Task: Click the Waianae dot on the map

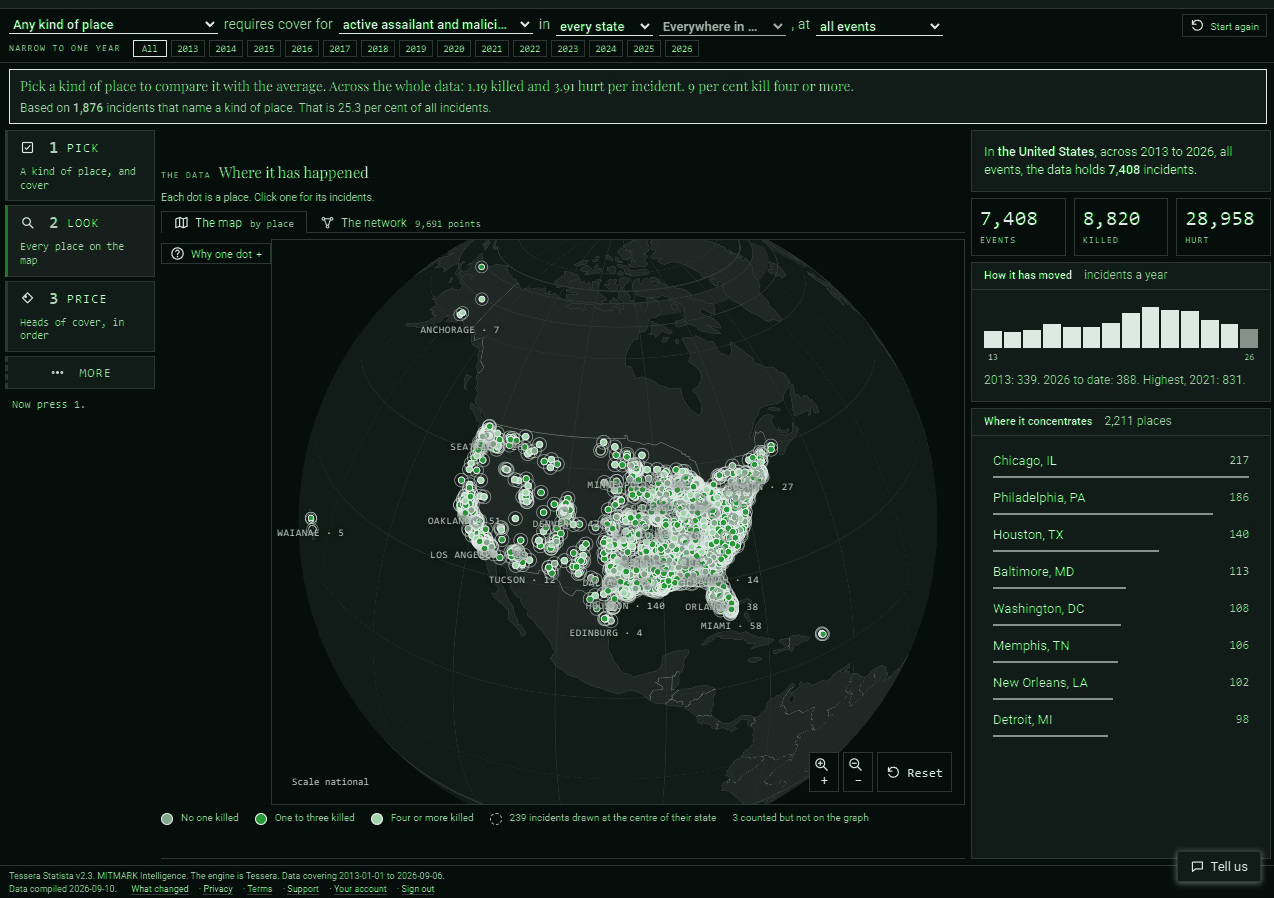Action: pyautogui.click(x=311, y=518)
